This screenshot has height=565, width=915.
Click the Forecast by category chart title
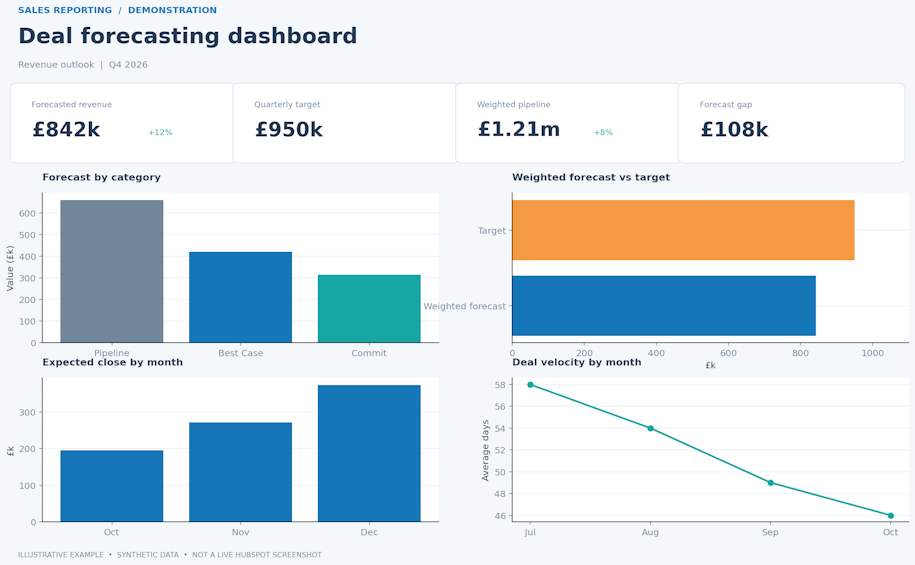coord(102,177)
